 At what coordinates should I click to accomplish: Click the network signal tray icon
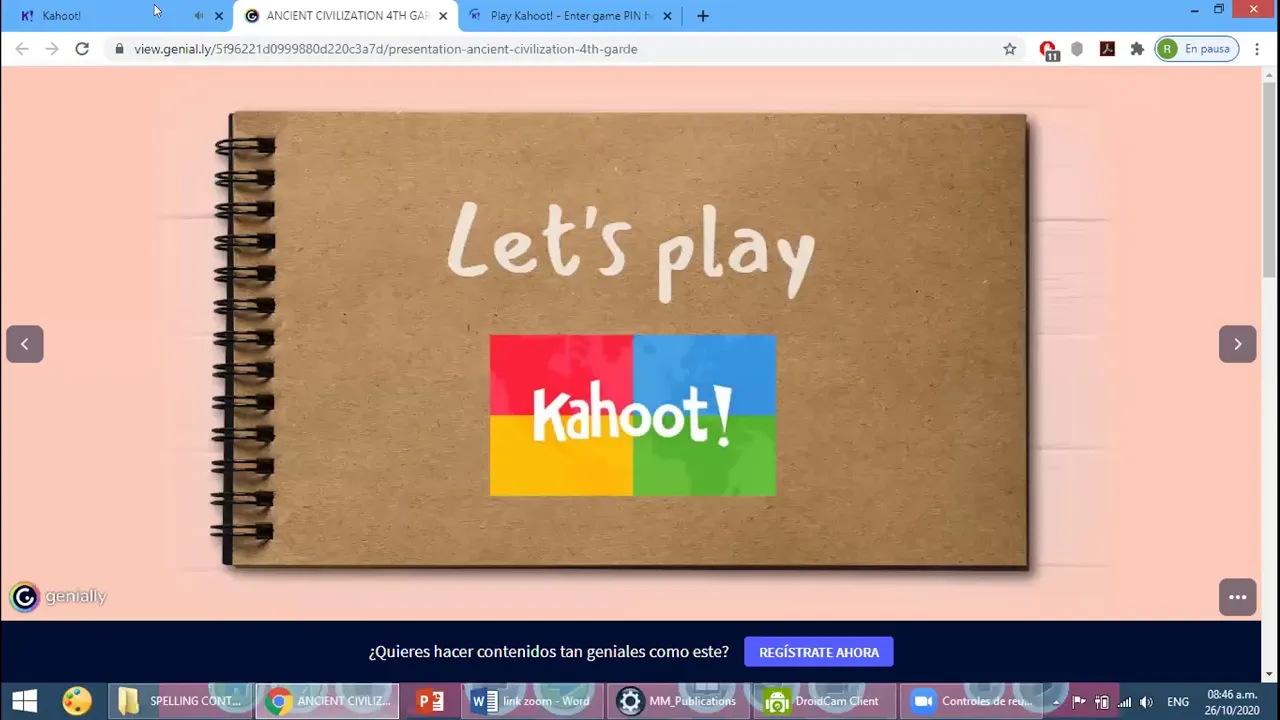(x=1124, y=702)
